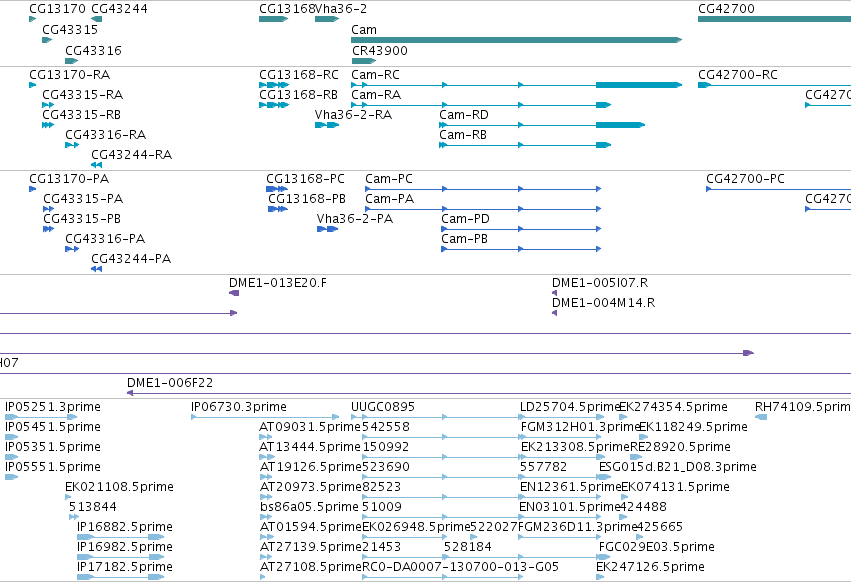Click transcript CG13168-RC
Screen dimensions: 851x582
coord(299,74)
